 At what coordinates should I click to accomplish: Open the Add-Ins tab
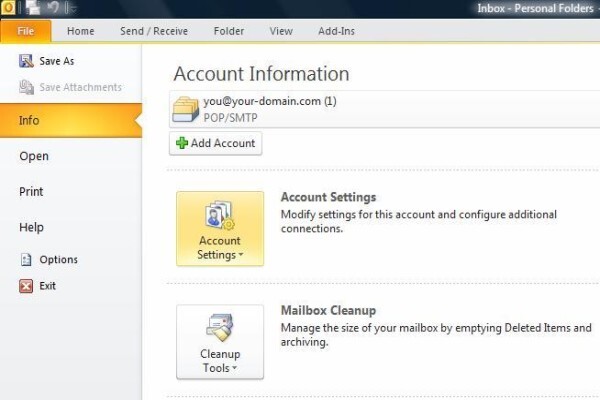[x=336, y=31]
